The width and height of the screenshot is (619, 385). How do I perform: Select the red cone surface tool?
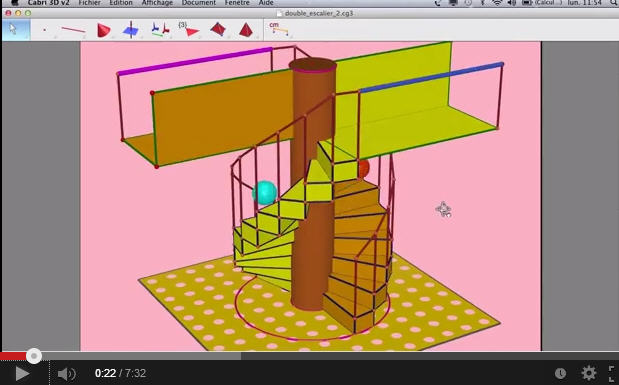103,30
